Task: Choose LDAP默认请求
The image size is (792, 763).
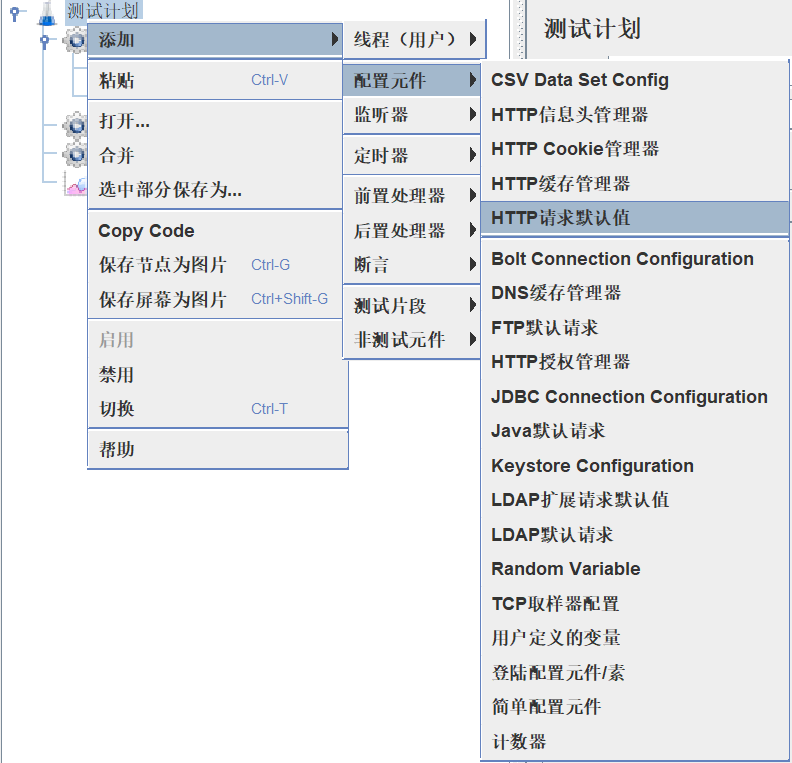Action: [x=635, y=534]
